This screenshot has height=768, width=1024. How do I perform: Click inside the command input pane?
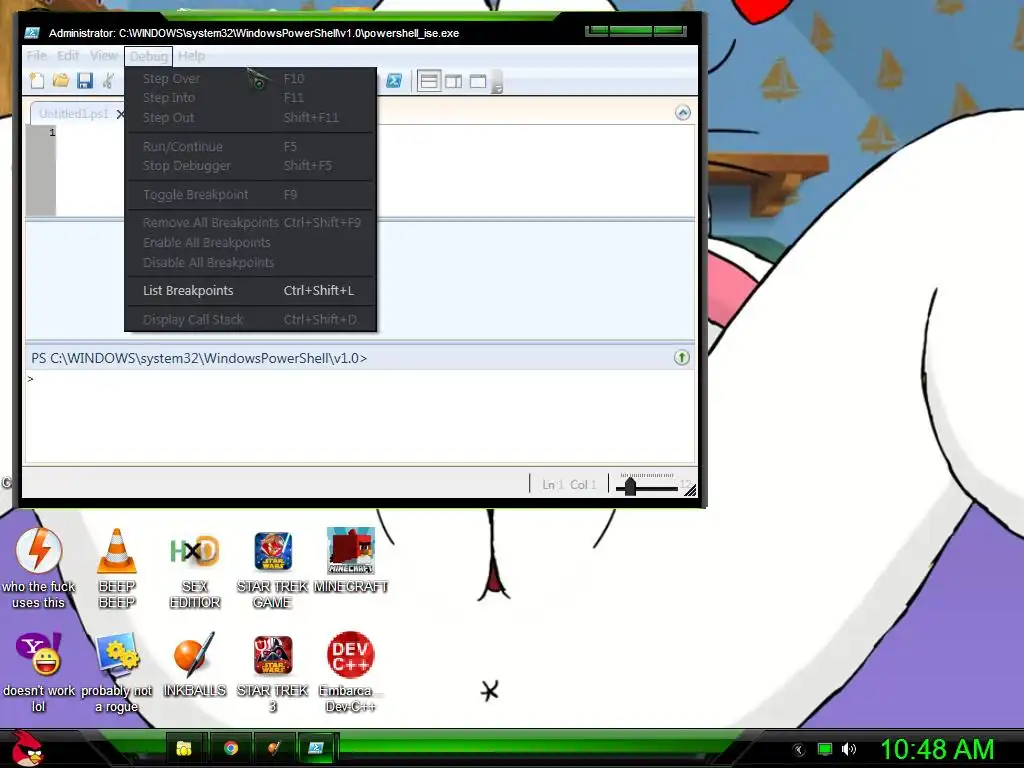[360, 416]
